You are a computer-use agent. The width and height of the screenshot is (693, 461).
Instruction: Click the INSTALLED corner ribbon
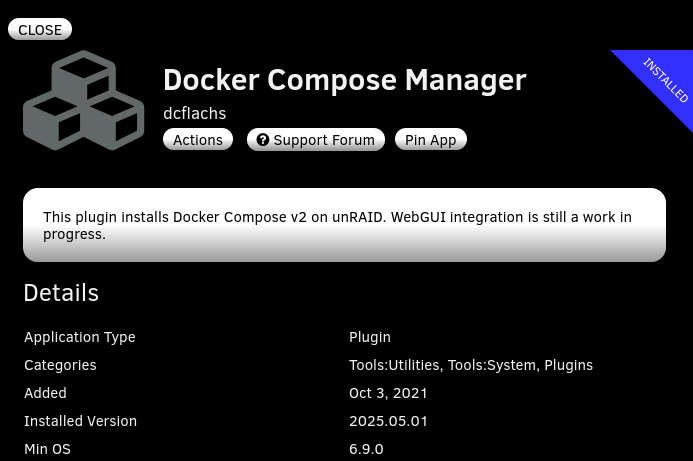point(665,80)
